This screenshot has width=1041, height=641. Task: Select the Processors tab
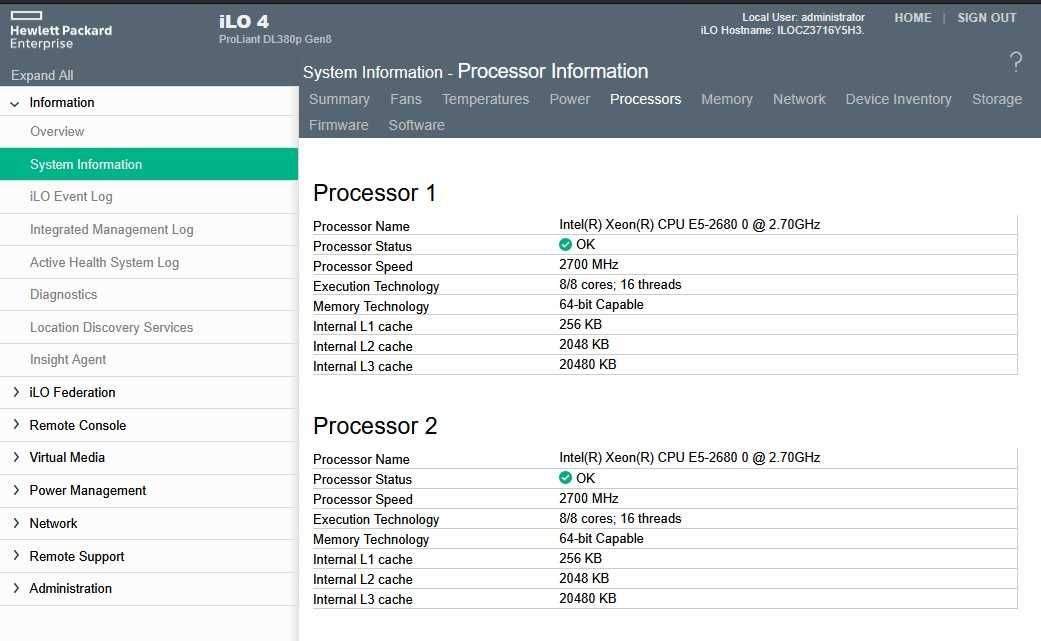(645, 100)
